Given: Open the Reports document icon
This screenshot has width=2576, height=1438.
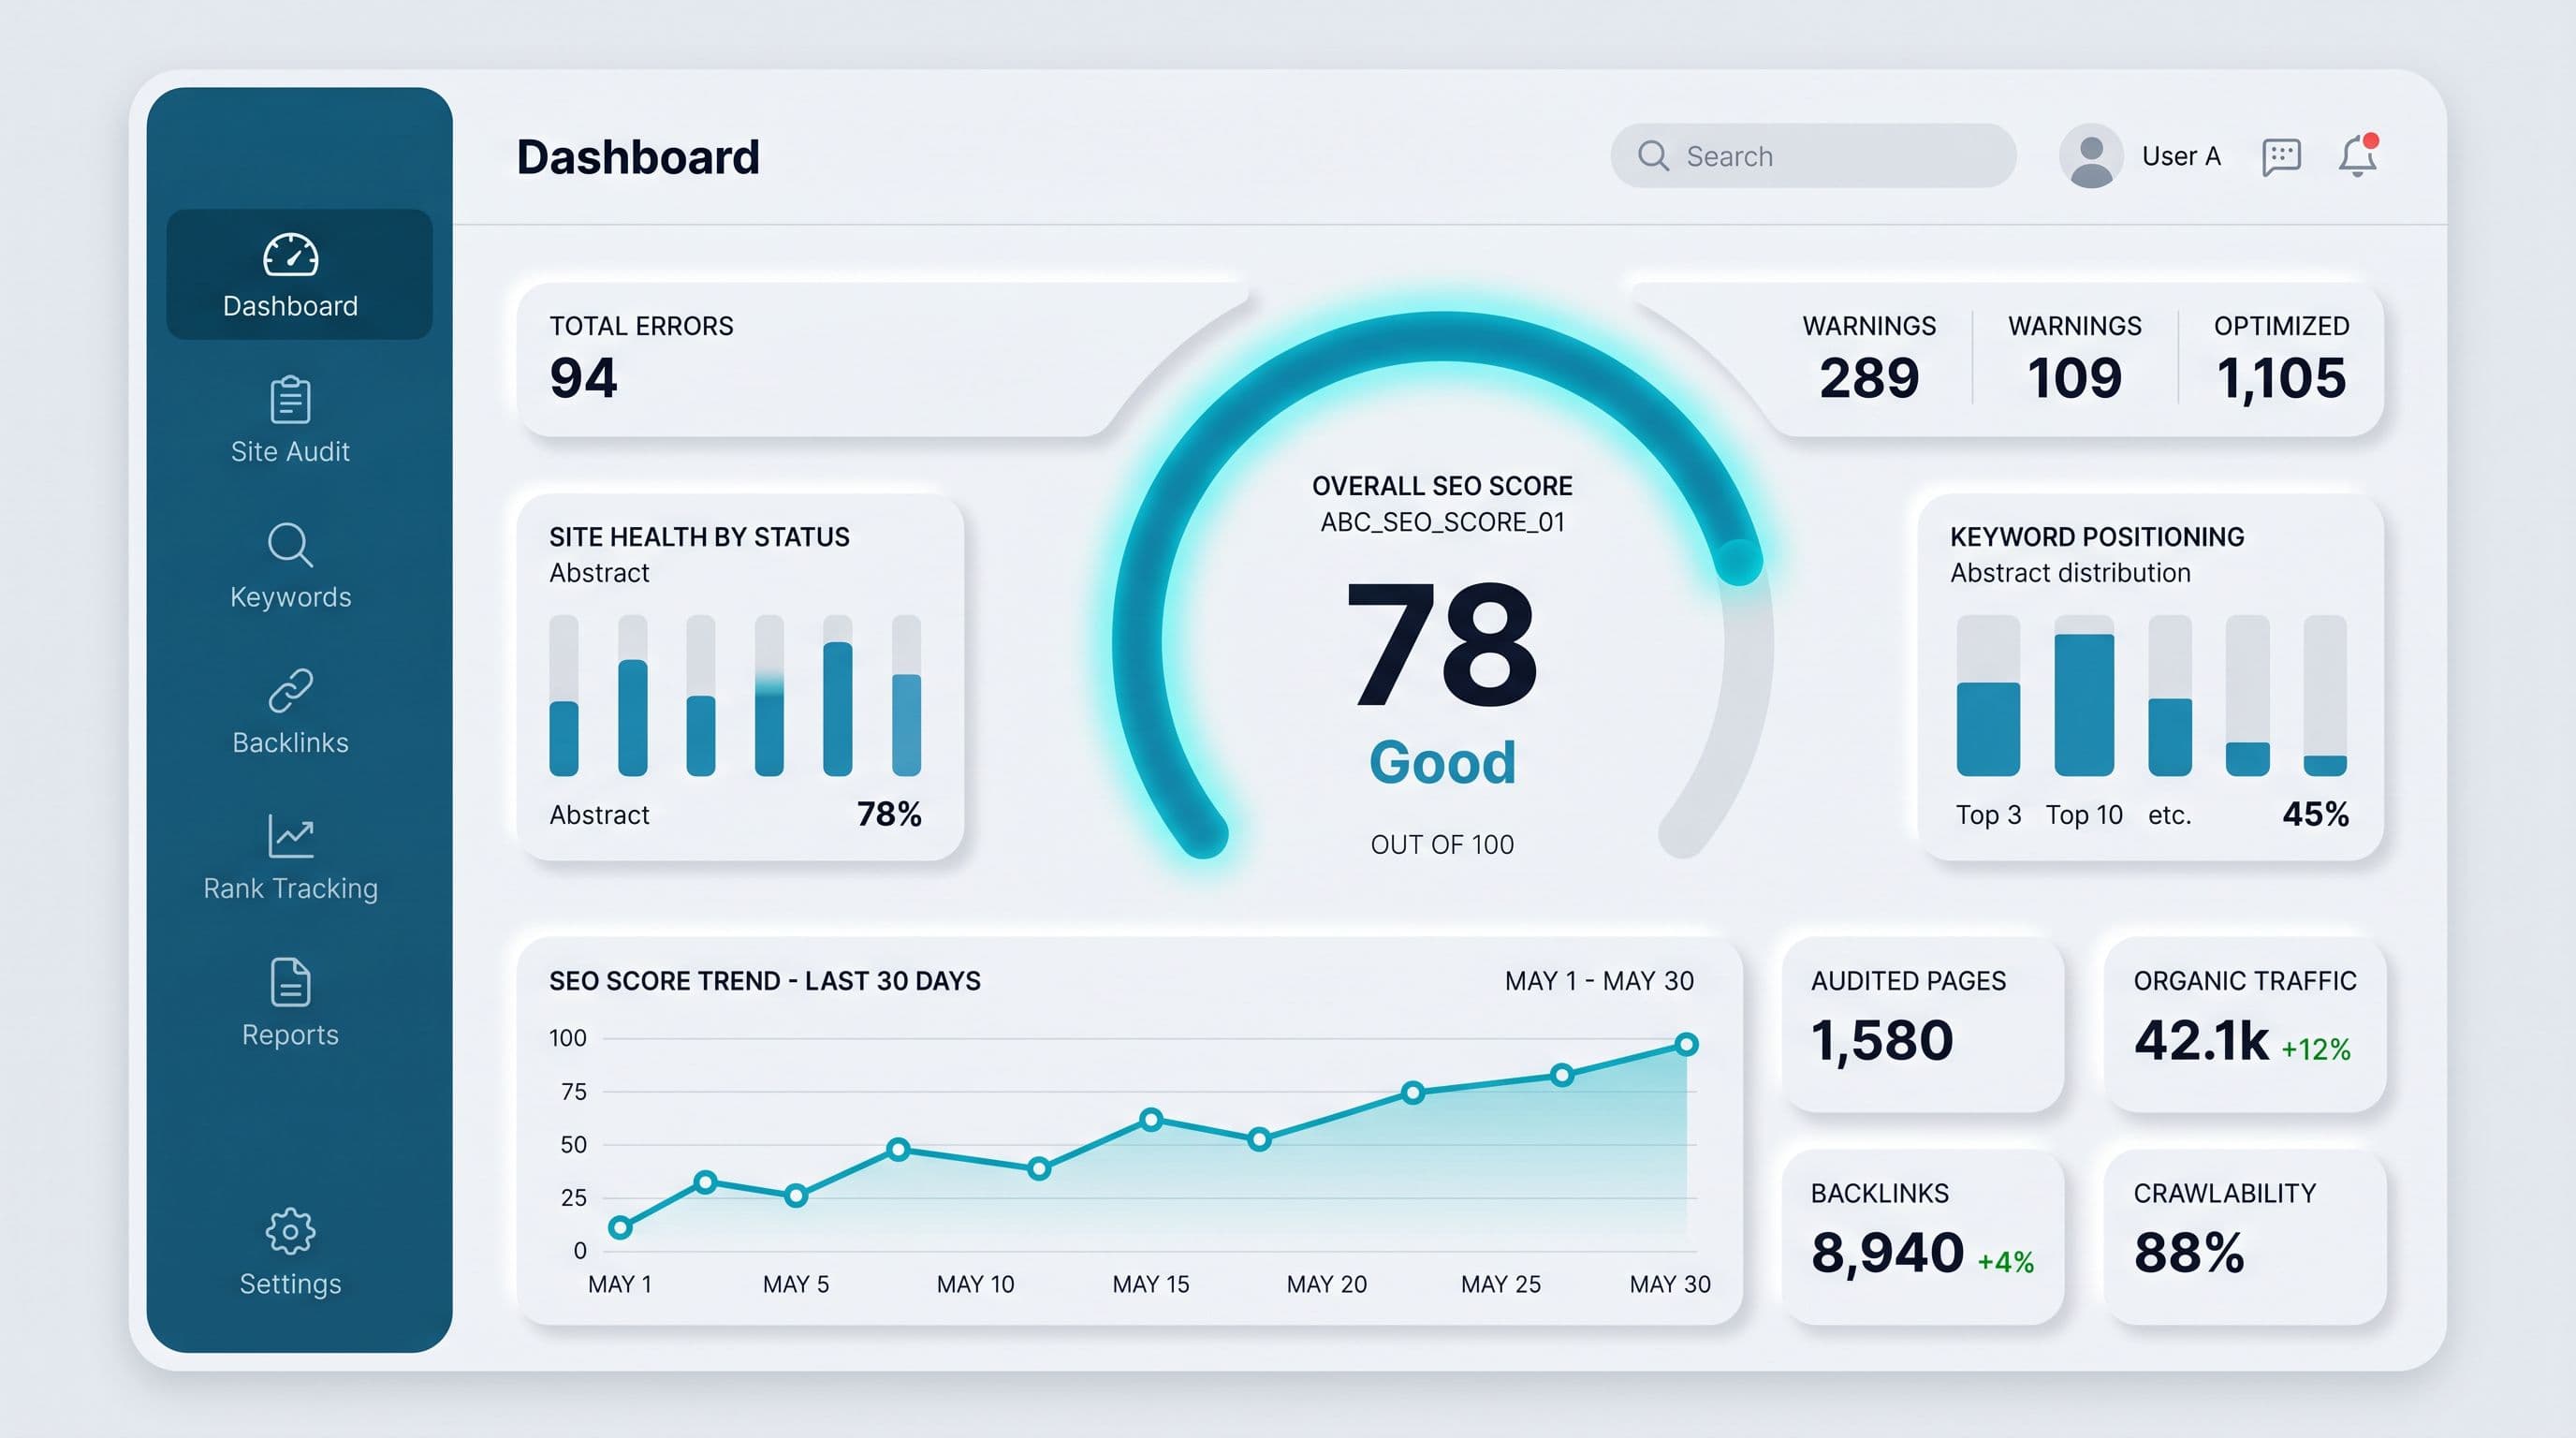Looking at the screenshot, I should tap(290, 982).
